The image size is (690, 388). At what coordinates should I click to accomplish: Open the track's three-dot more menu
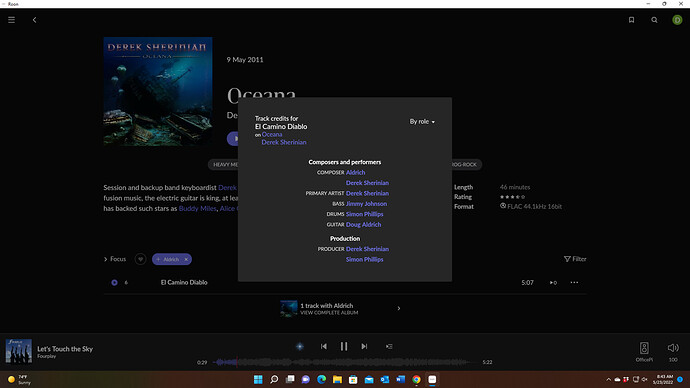point(574,282)
